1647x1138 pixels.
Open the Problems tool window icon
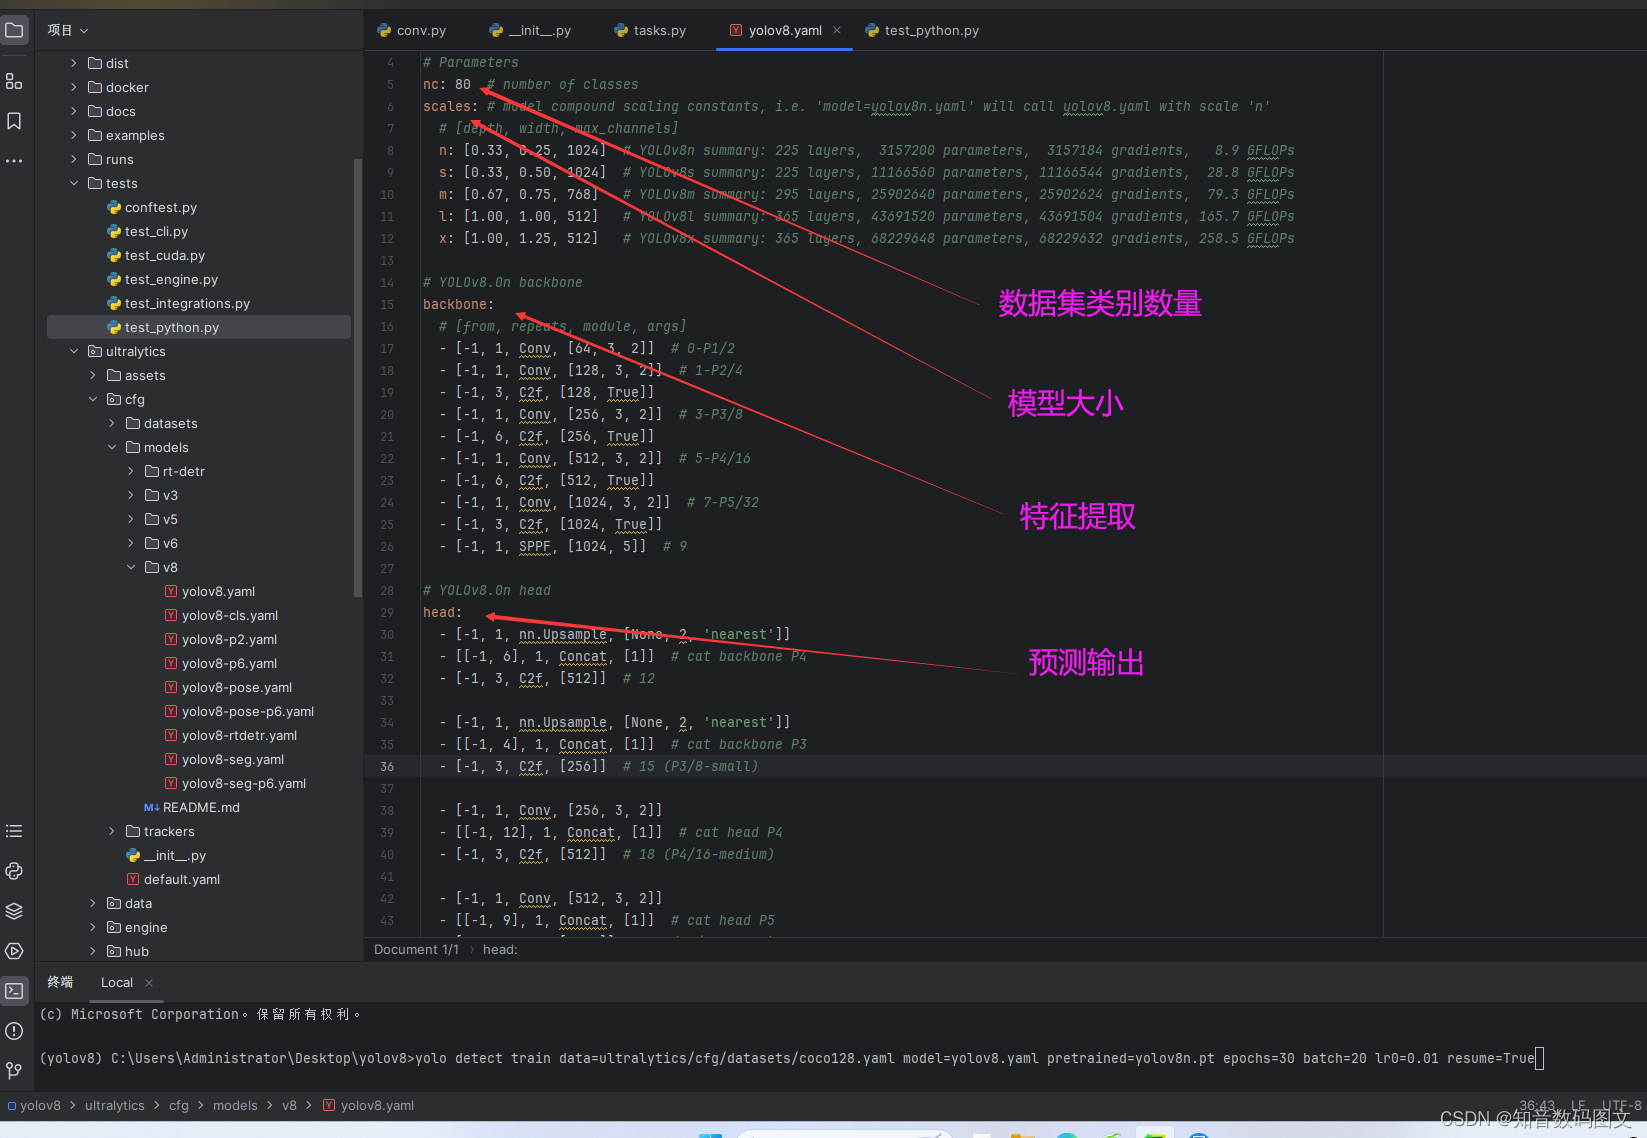[14, 1031]
